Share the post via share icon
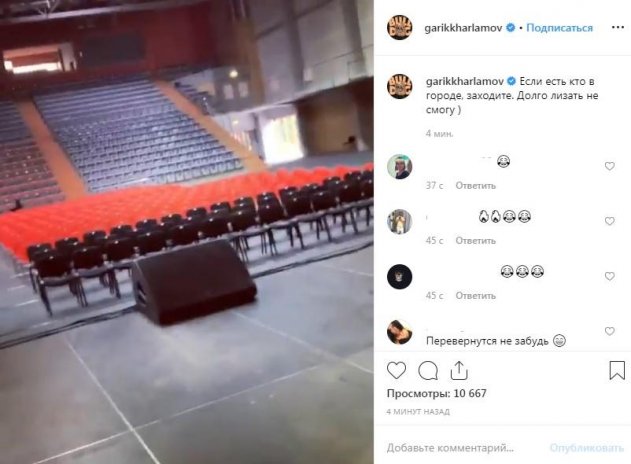The height and width of the screenshot is (464, 631). tap(459, 370)
